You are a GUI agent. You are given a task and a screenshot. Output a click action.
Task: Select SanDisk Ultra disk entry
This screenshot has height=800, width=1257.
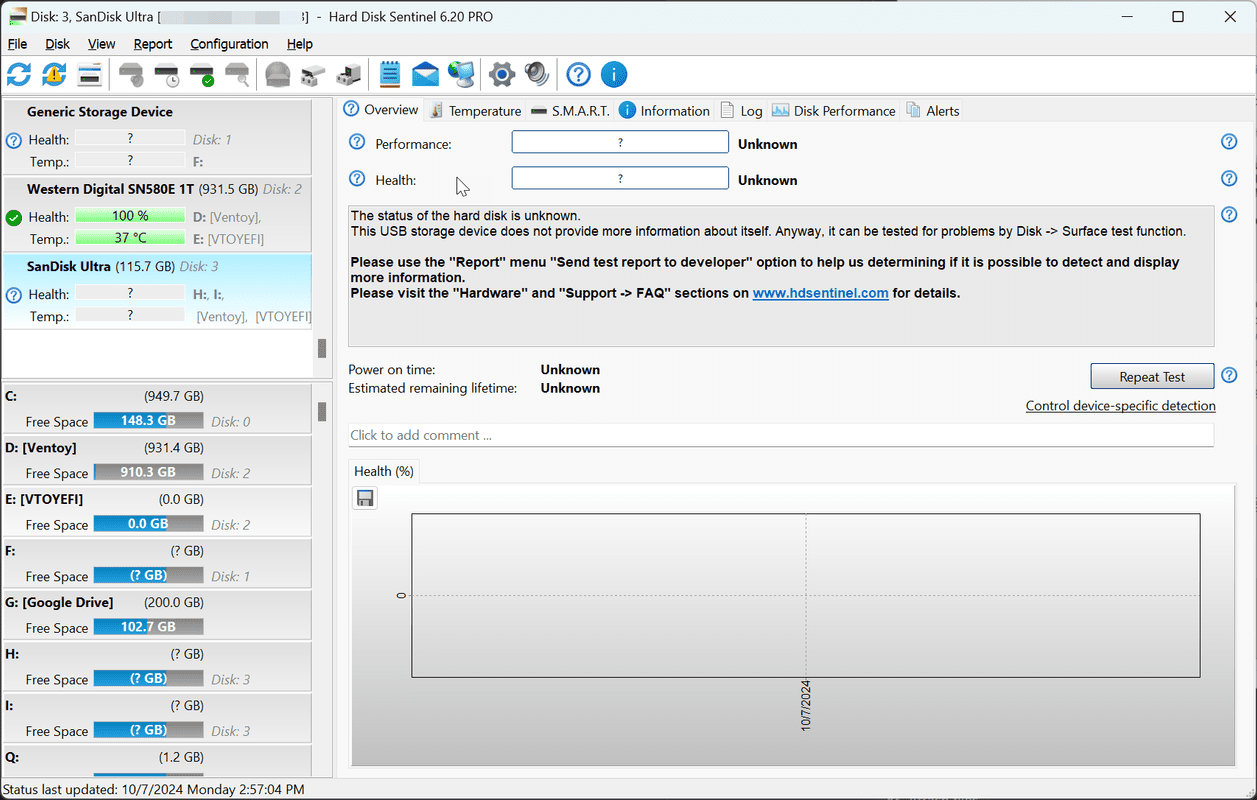157,291
